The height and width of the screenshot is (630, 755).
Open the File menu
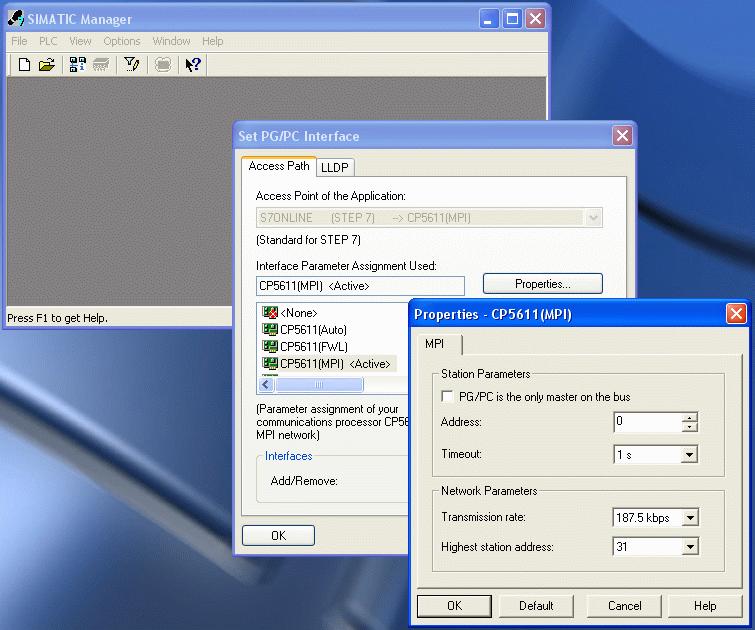pyautogui.click(x=19, y=41)
